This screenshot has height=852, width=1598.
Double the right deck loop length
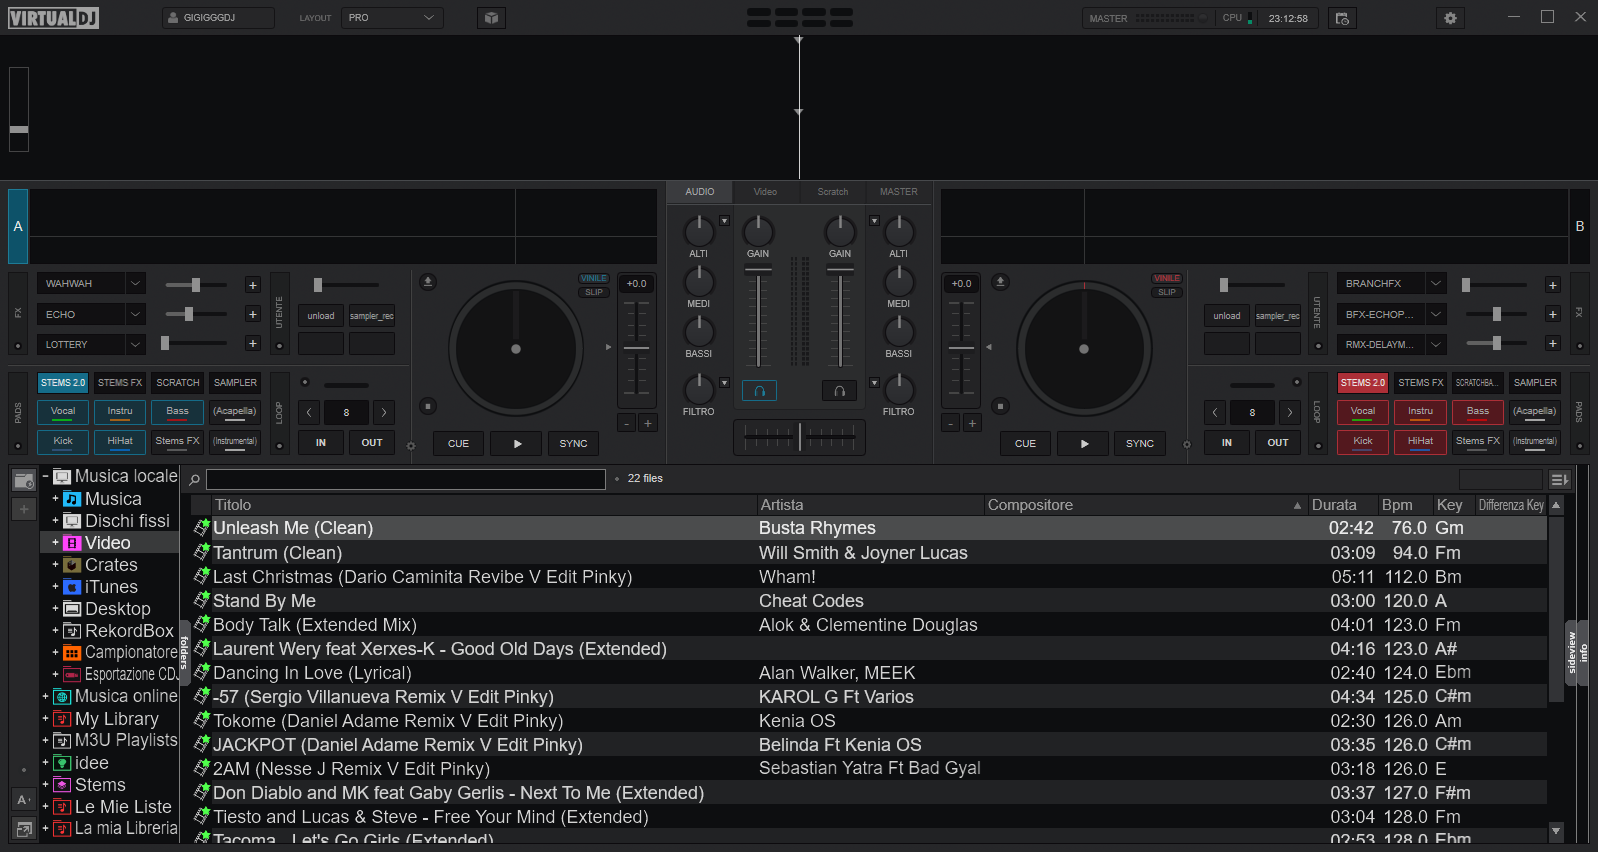coord(1290,412)
